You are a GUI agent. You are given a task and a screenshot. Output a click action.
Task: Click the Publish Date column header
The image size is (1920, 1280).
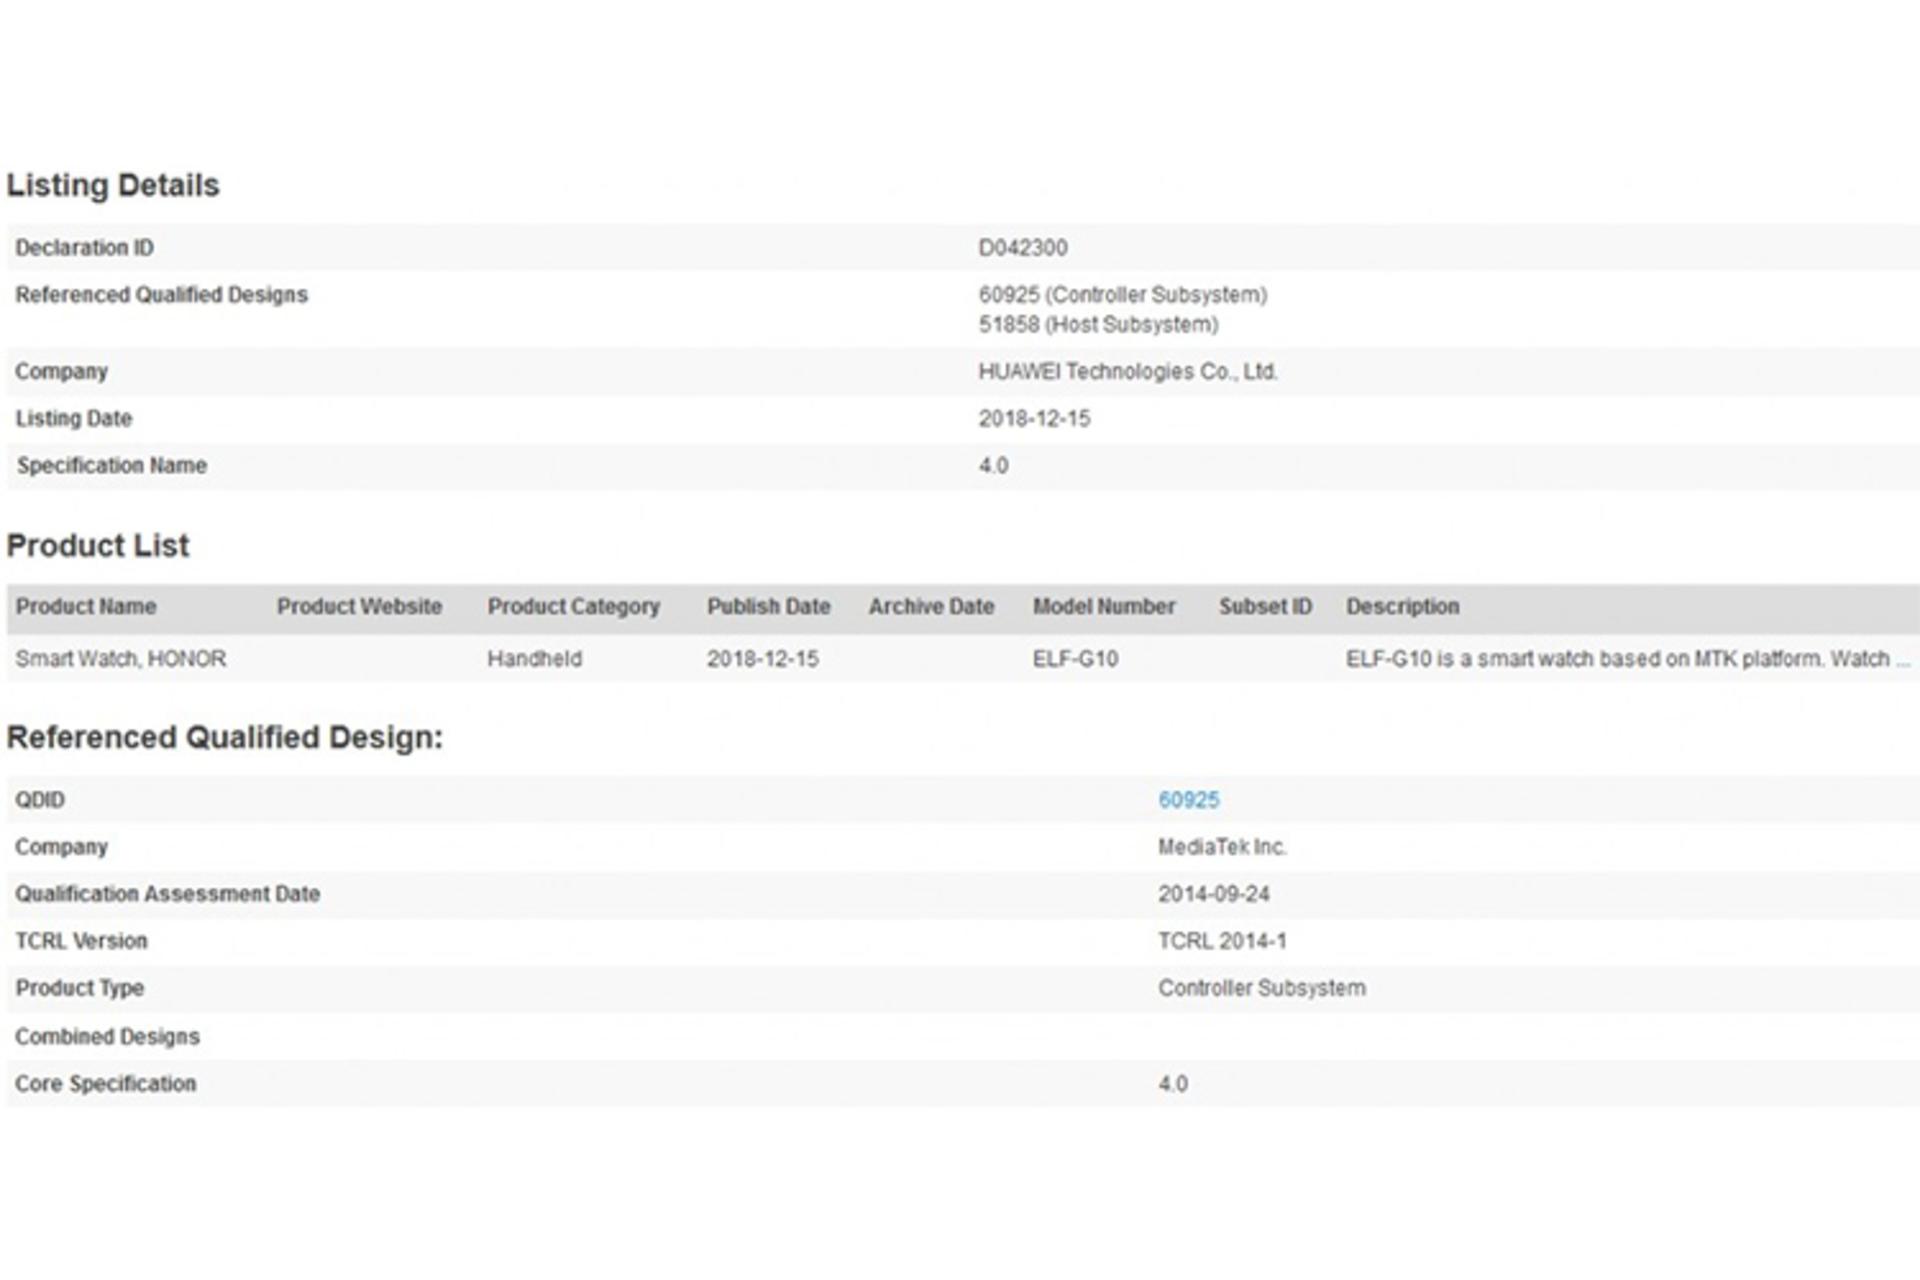coord(769,607)
